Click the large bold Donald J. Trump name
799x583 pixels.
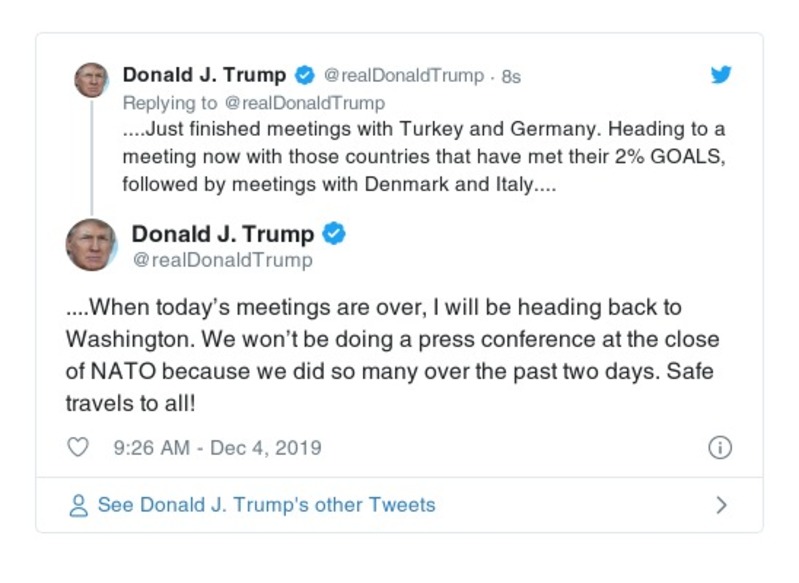click(223, 234)
